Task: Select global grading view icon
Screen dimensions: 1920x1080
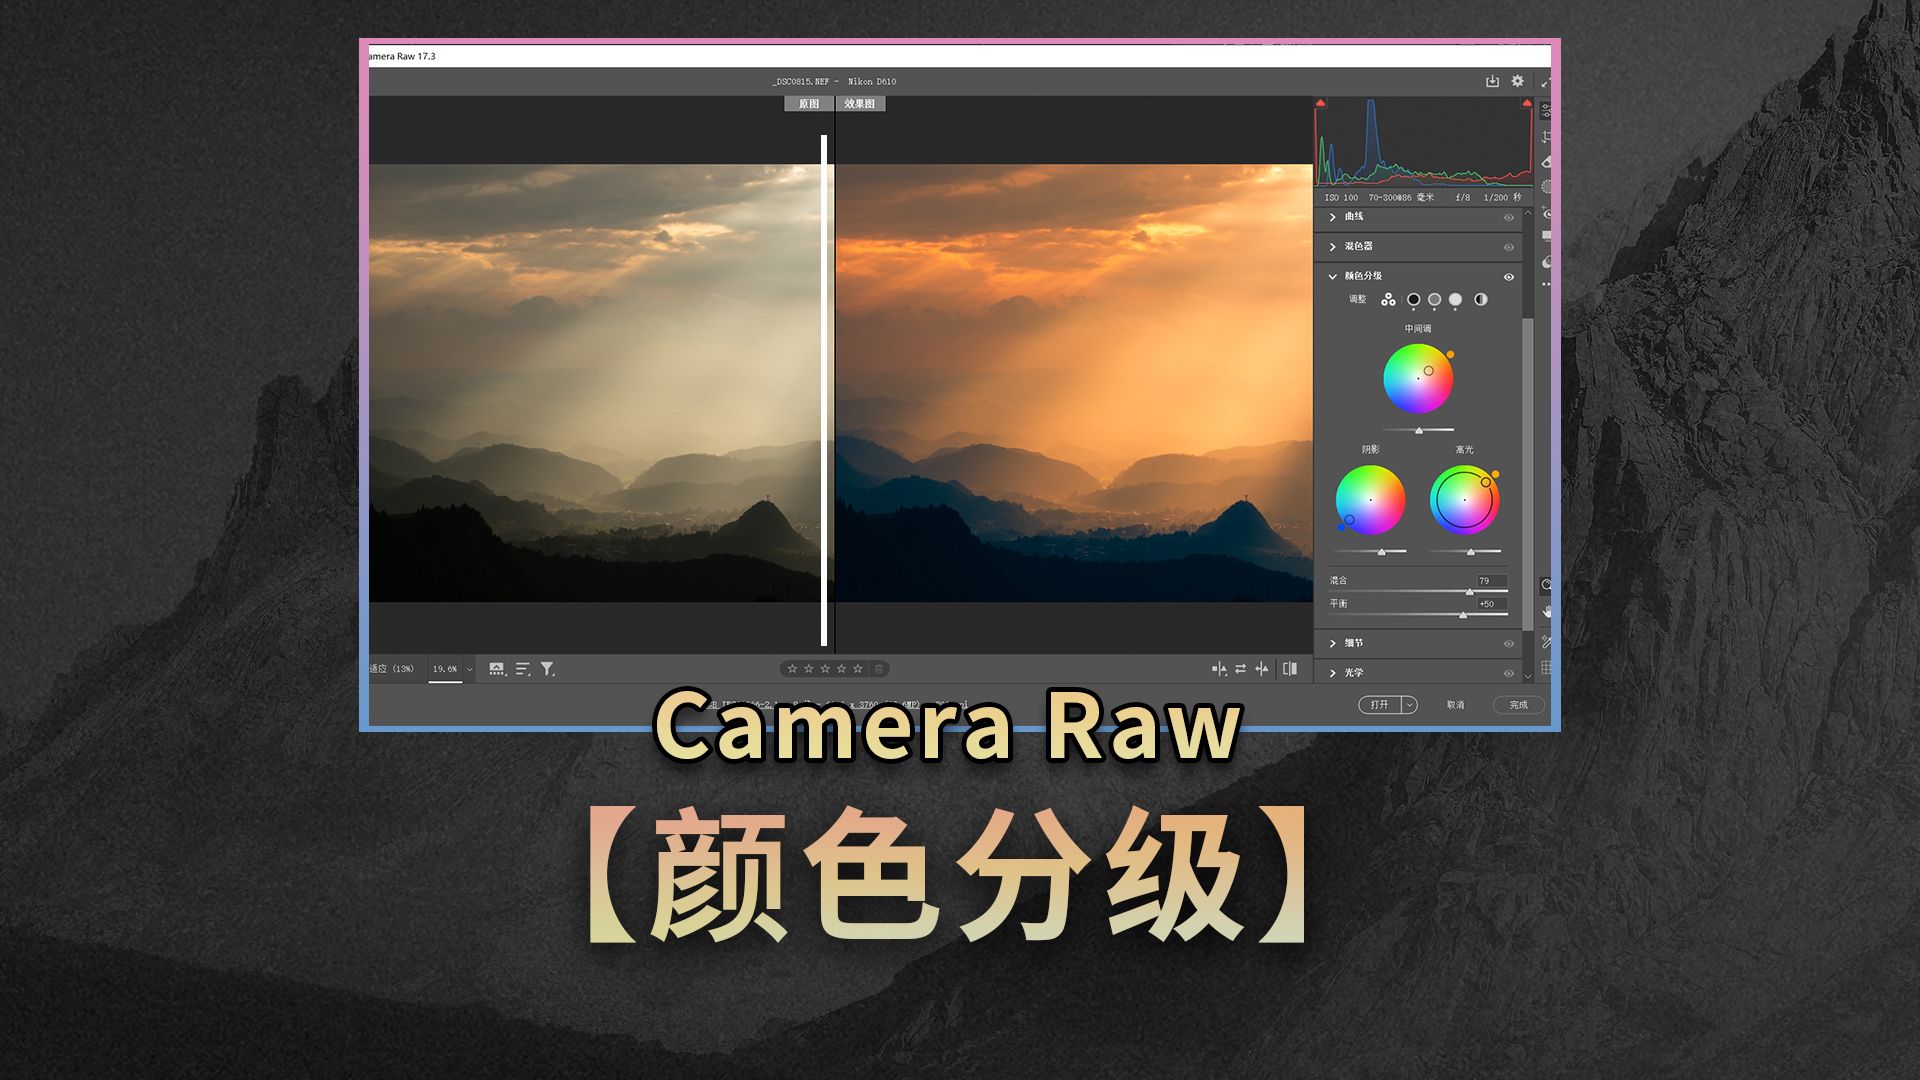Action: pyautogui.click(x=1480, y=300)
